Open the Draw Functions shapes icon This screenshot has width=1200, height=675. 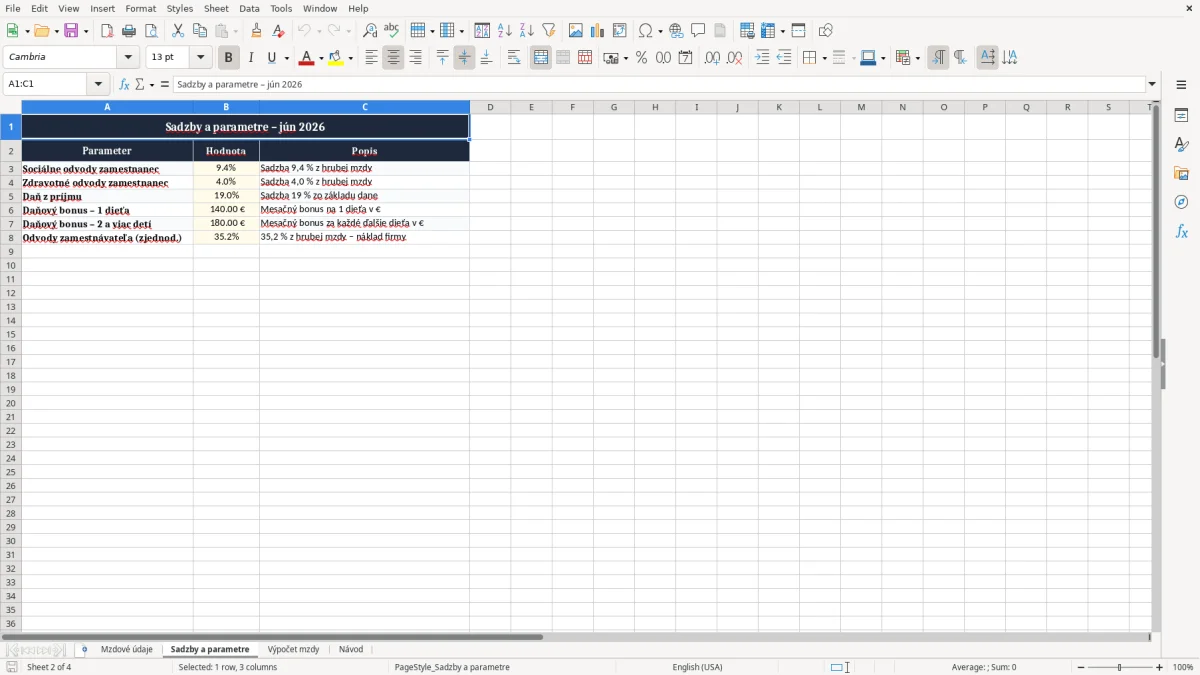coord(826,31)
